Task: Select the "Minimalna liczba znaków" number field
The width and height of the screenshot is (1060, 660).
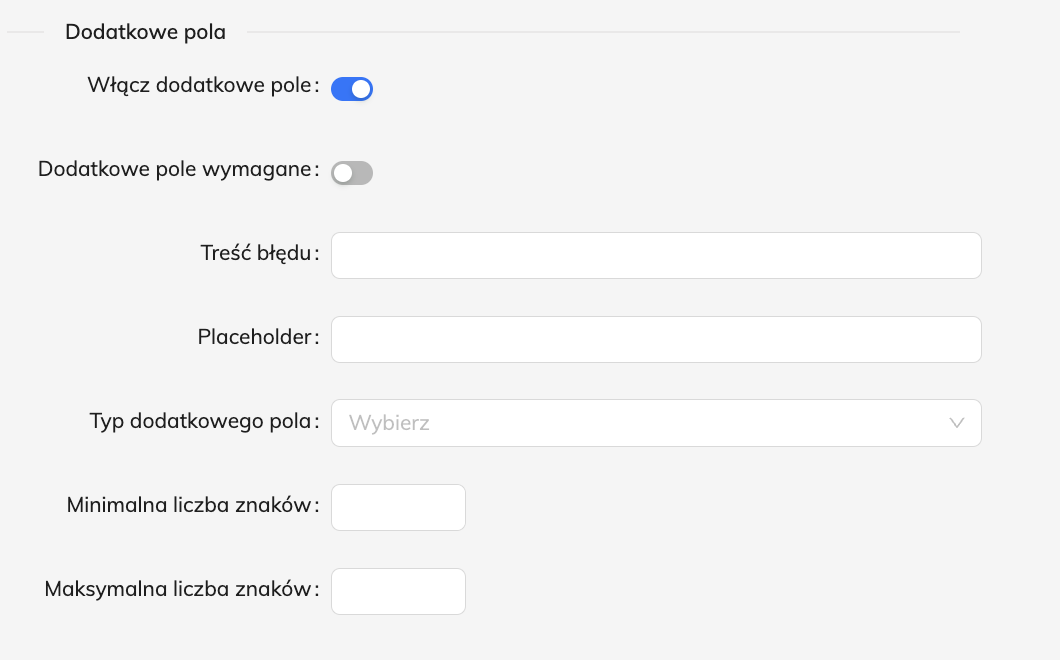Action: pos(398,507)
